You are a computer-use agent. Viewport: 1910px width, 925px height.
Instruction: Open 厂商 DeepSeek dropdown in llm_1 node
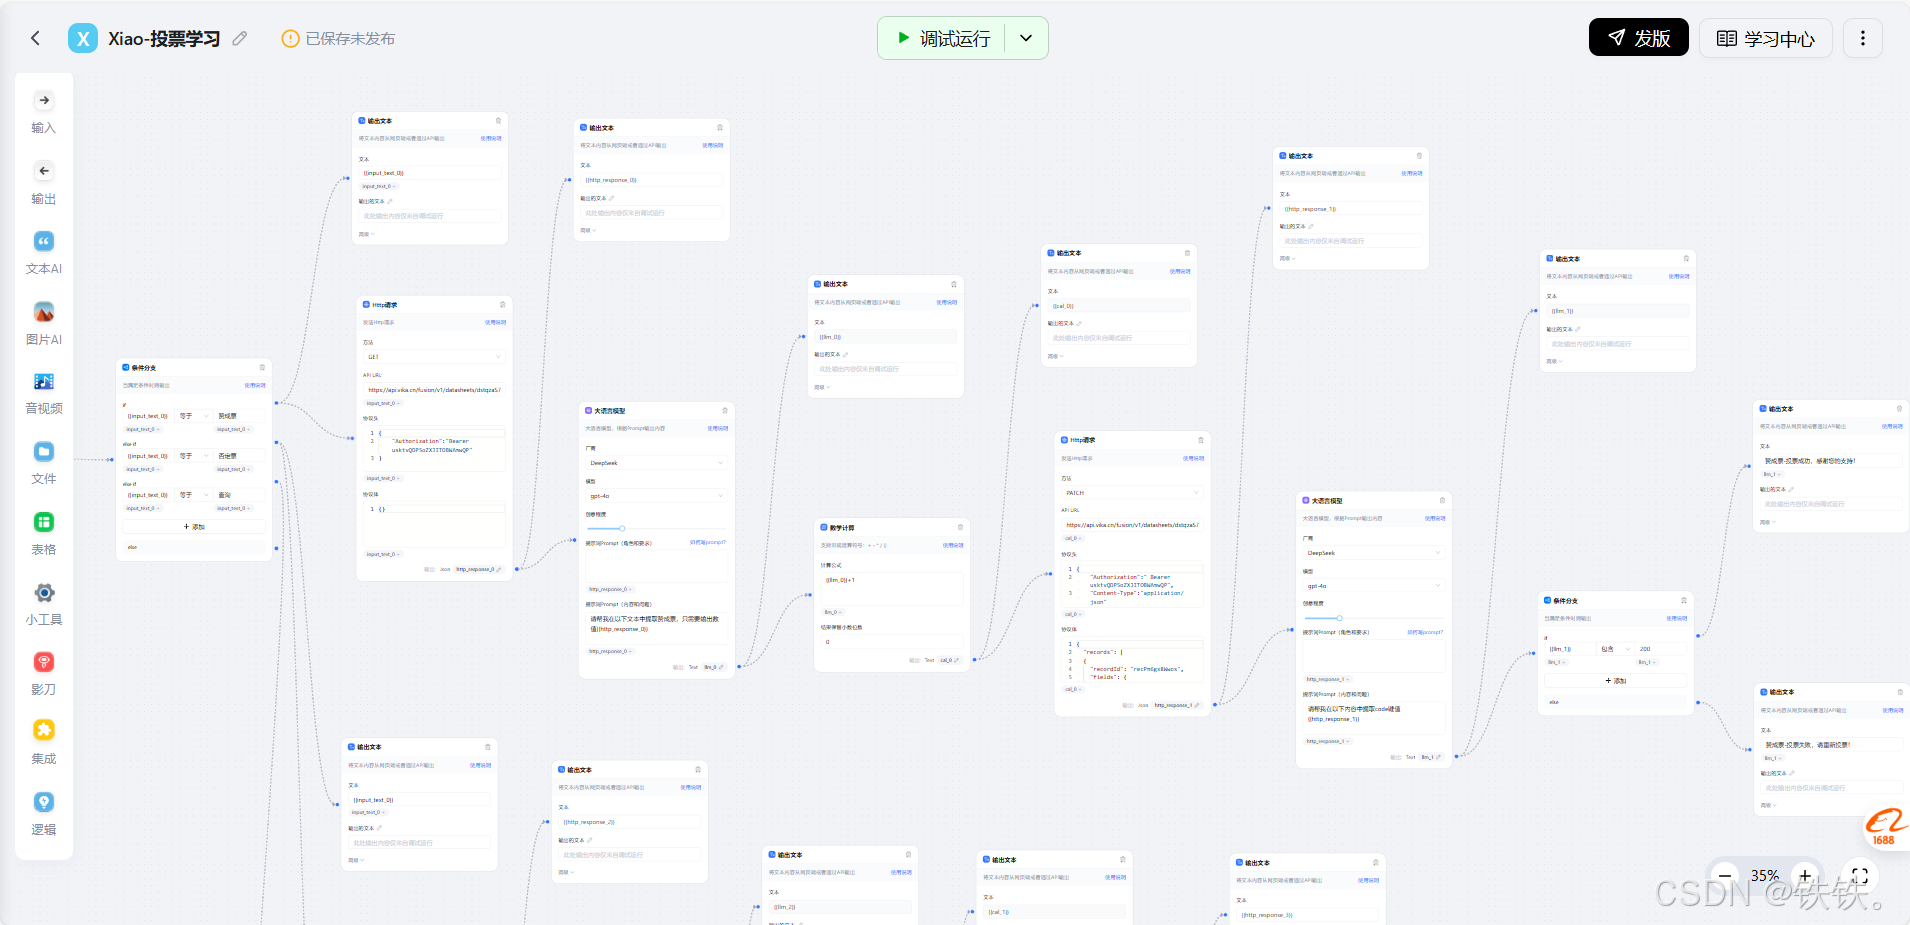(1374, 553)
